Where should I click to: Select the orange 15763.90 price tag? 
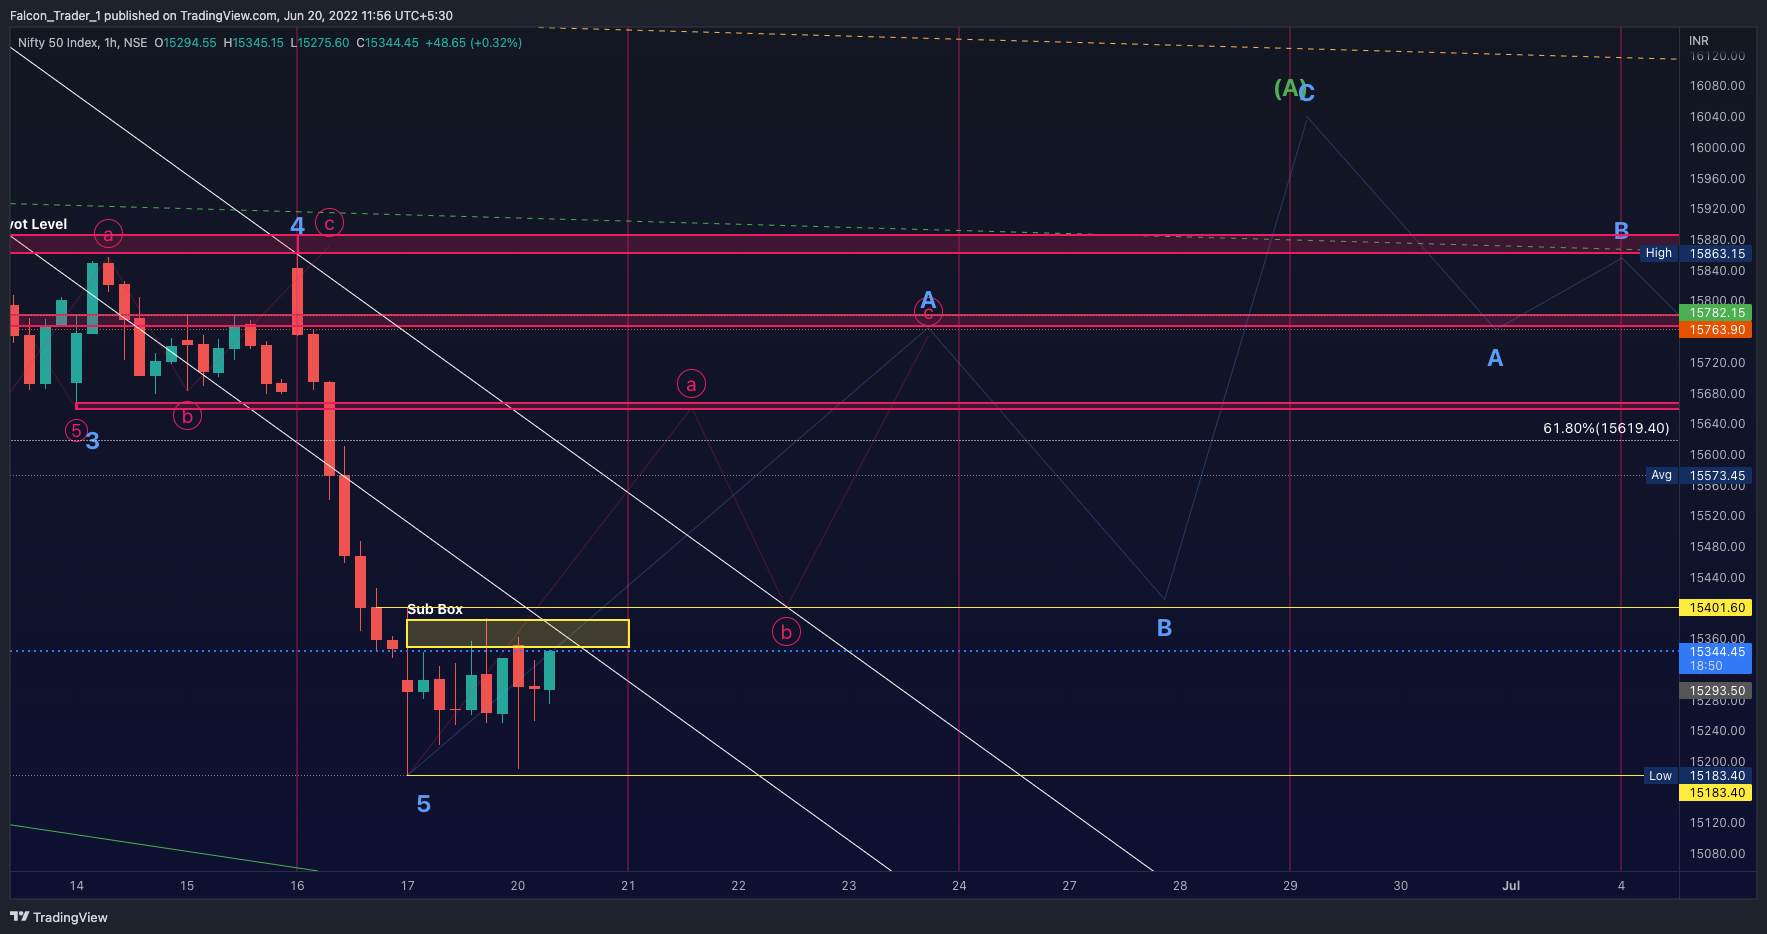tap(1717, 330)
